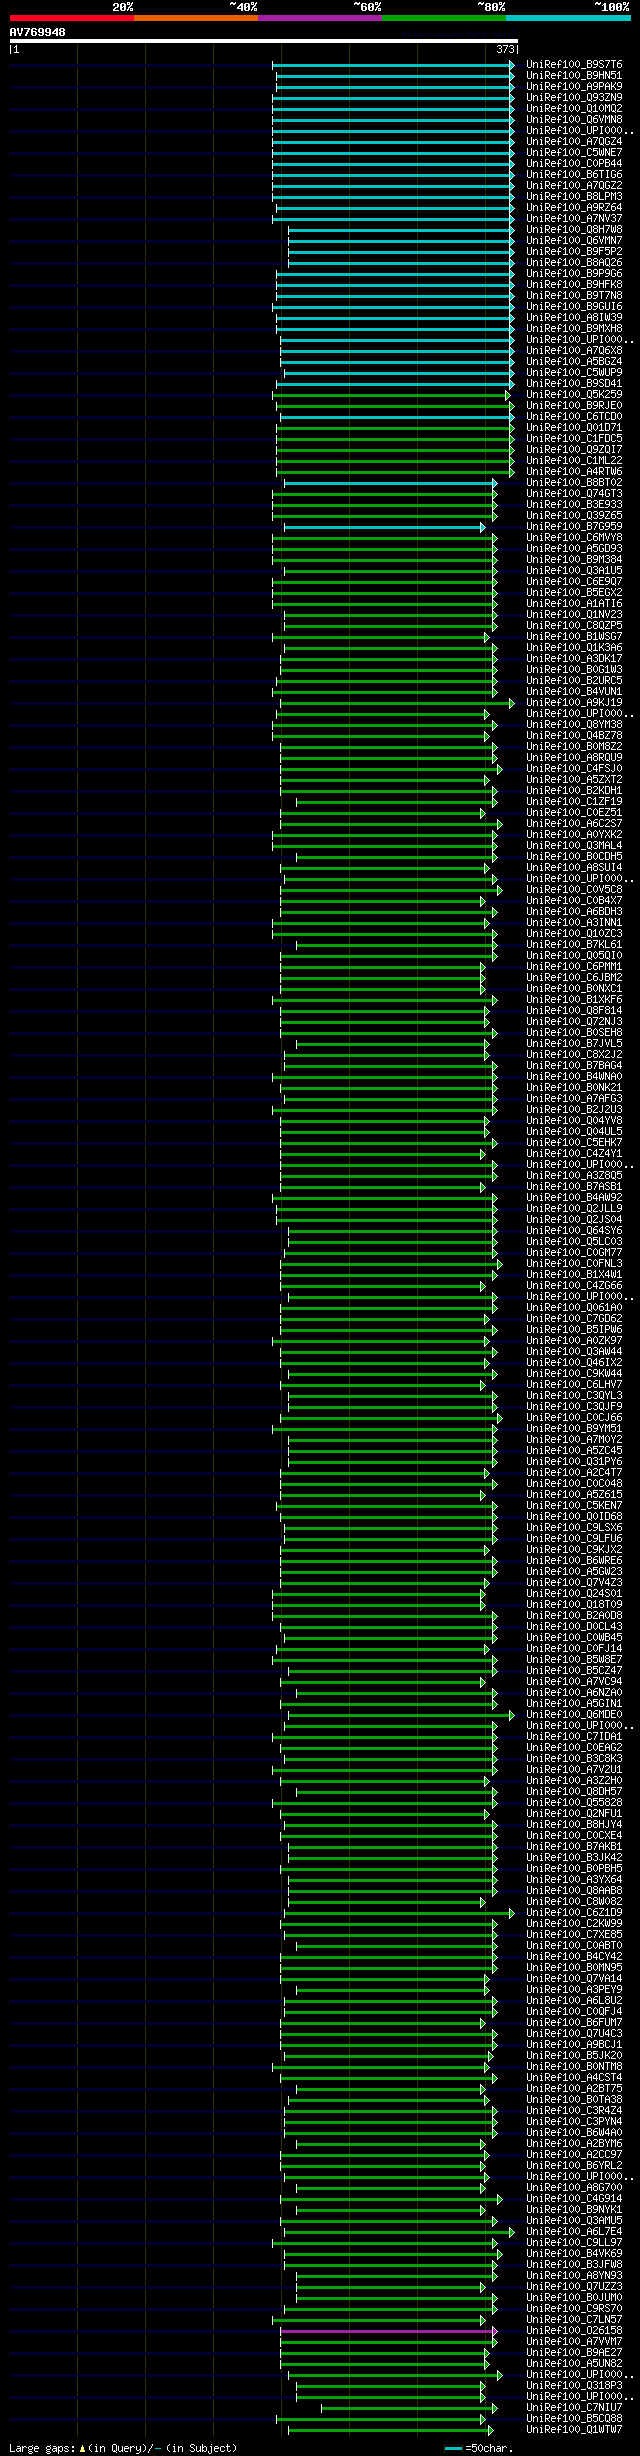This screenshot has width=640, height=2456.
Task: Open hit UniRef100_A3PEY9
Action: 574,1990
